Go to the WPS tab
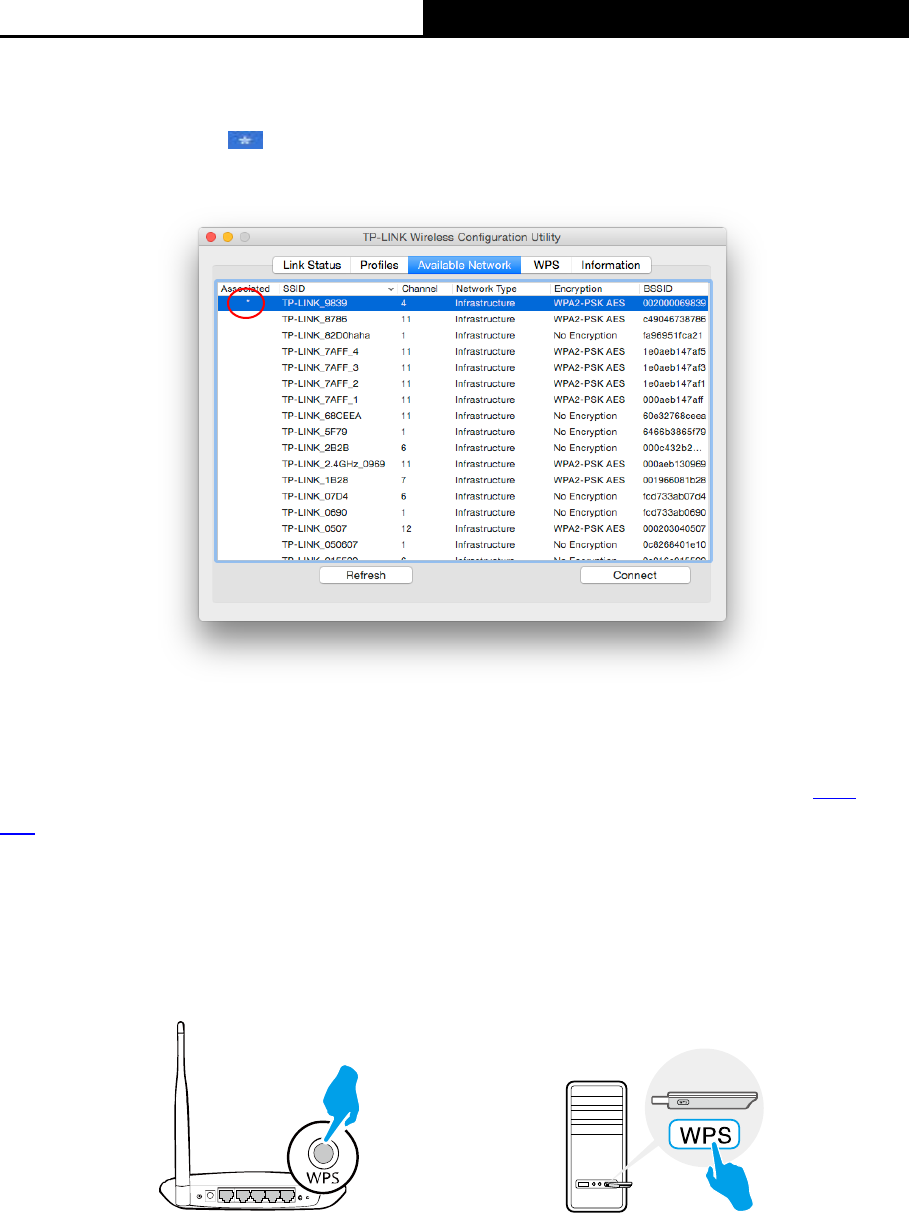Screen dimensions: 909x1213 [546, 265]
